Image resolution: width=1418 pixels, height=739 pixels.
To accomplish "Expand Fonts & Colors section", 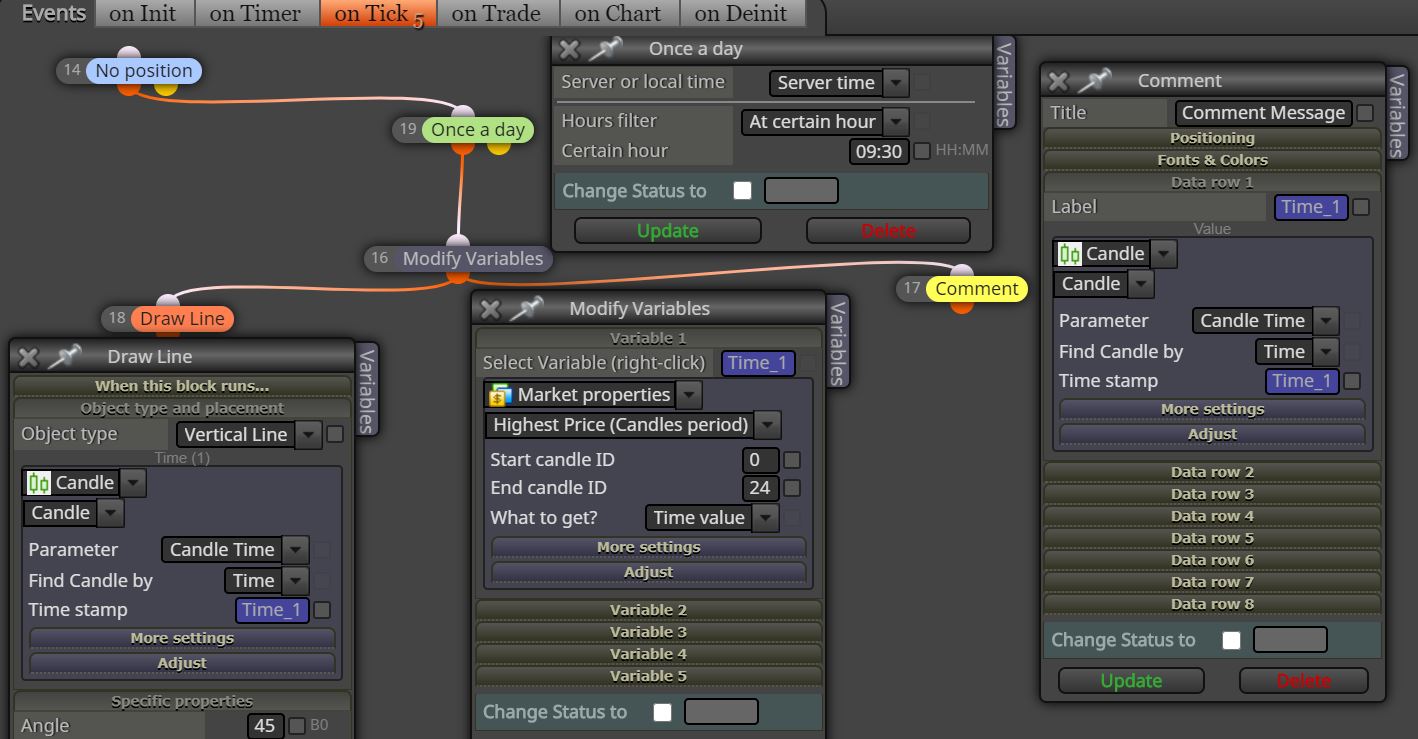I will (1212, 160).
